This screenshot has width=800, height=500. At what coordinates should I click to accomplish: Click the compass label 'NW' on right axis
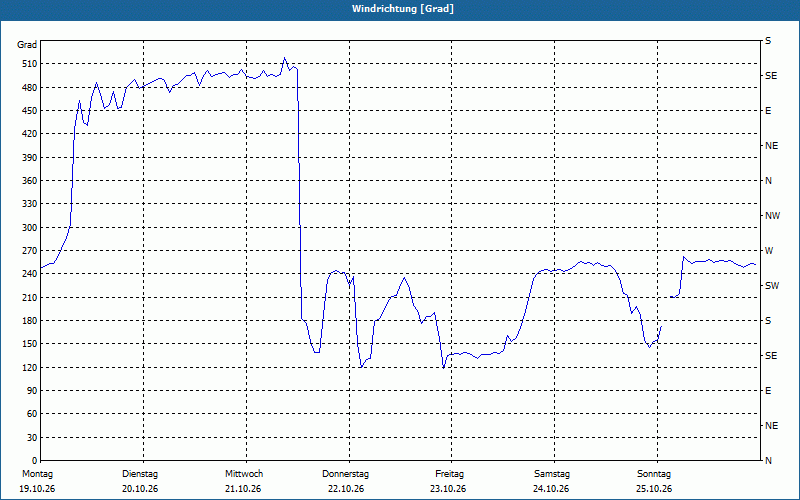772,216
